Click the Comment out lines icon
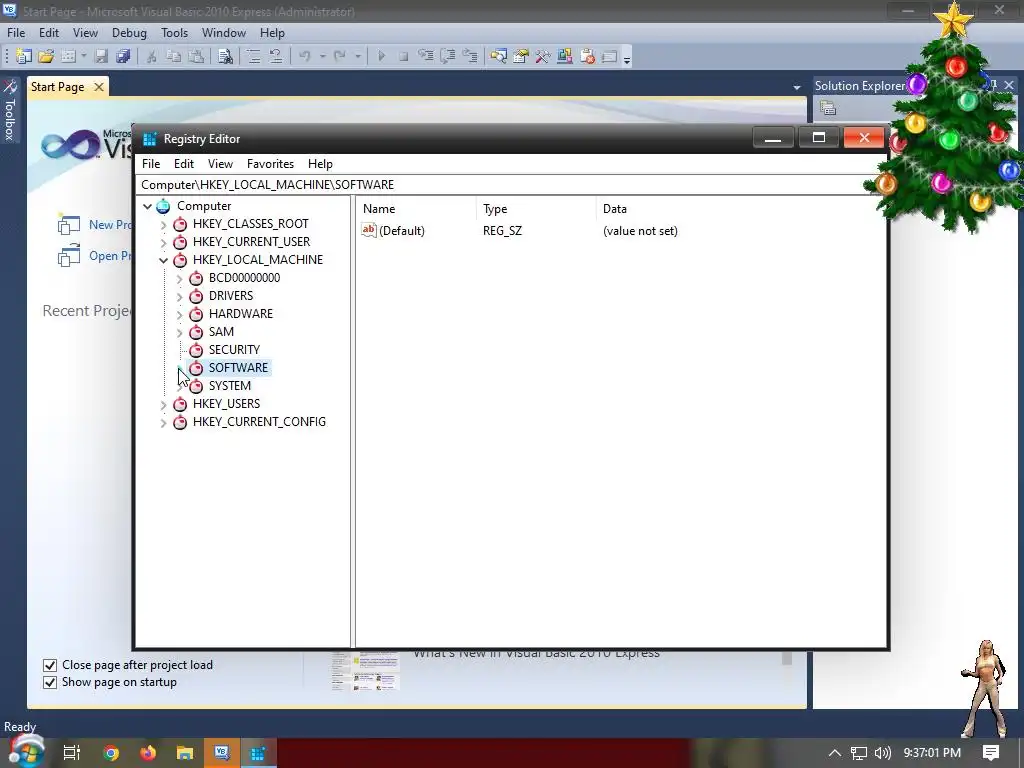1024x768 pixels. (x=253, y=57)
